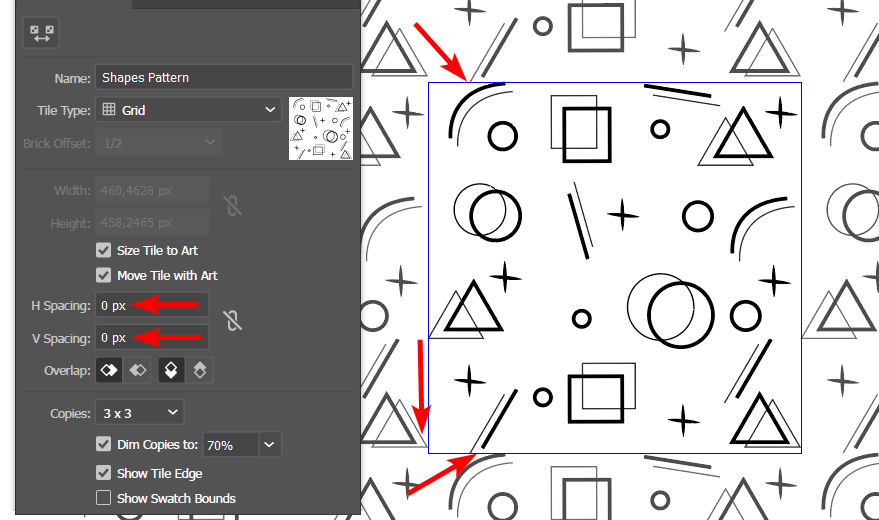Select the Left in Front overlap icon
The width and height of the screenshot is (879, 520).
(110, 371)
